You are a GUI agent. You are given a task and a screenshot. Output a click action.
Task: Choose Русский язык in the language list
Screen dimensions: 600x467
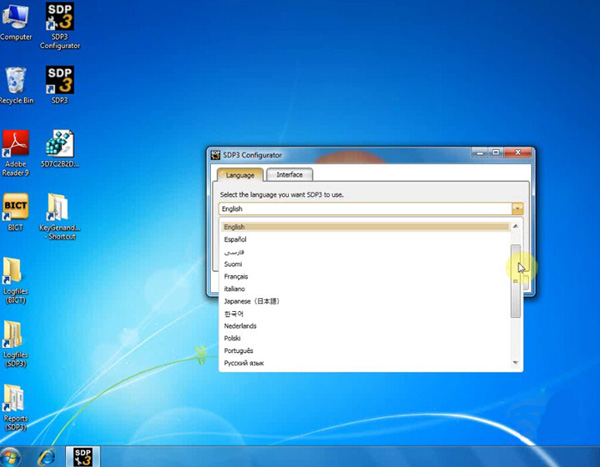tap(365, 363)
